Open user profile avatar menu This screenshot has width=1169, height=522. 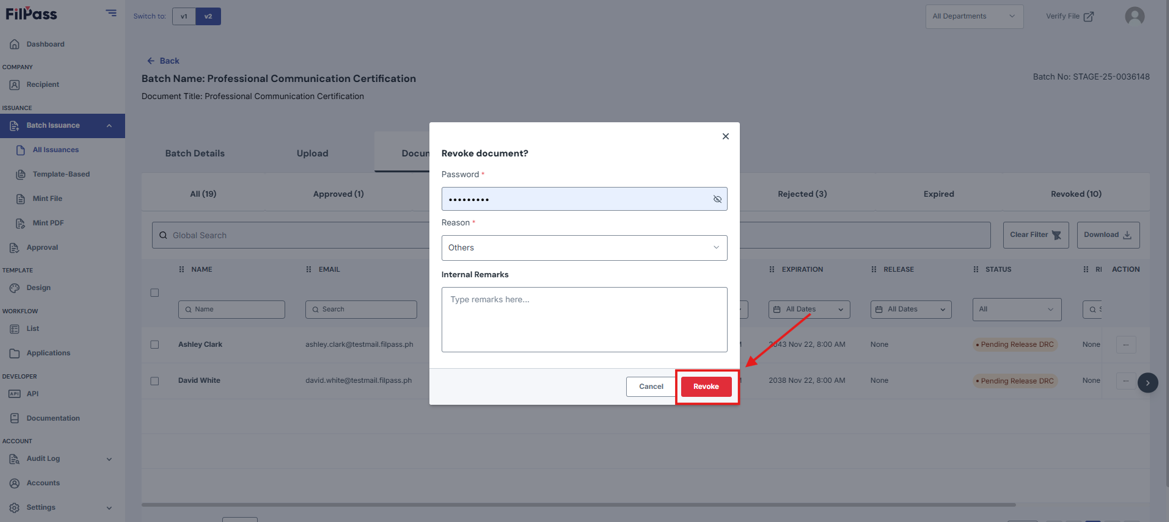pyautogui.click(x=1135, y=16)
